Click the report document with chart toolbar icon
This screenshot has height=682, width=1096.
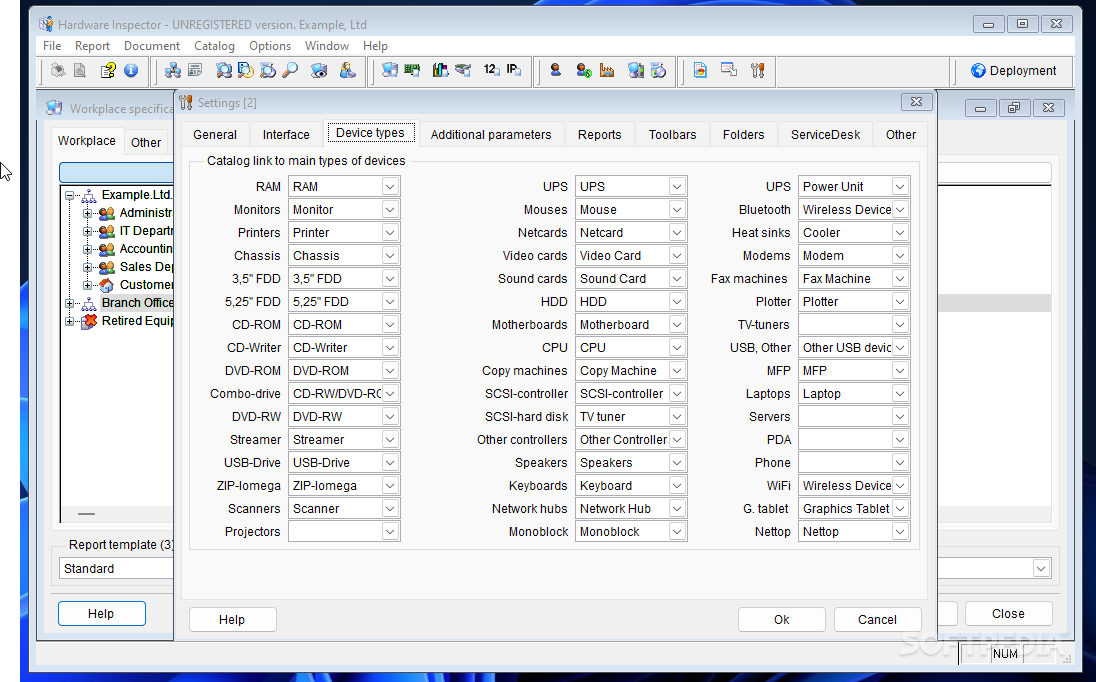[700, 71]
